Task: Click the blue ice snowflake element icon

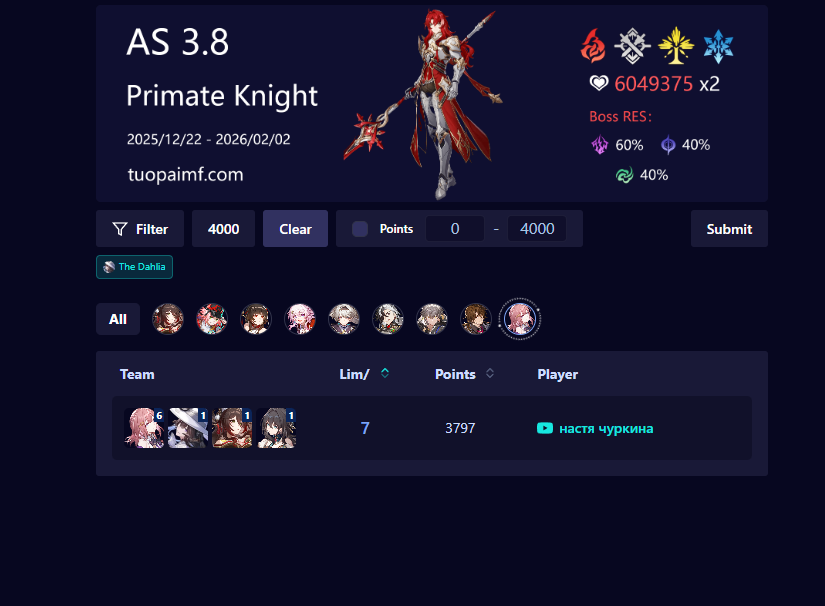Action: click(x=718, y=46)
